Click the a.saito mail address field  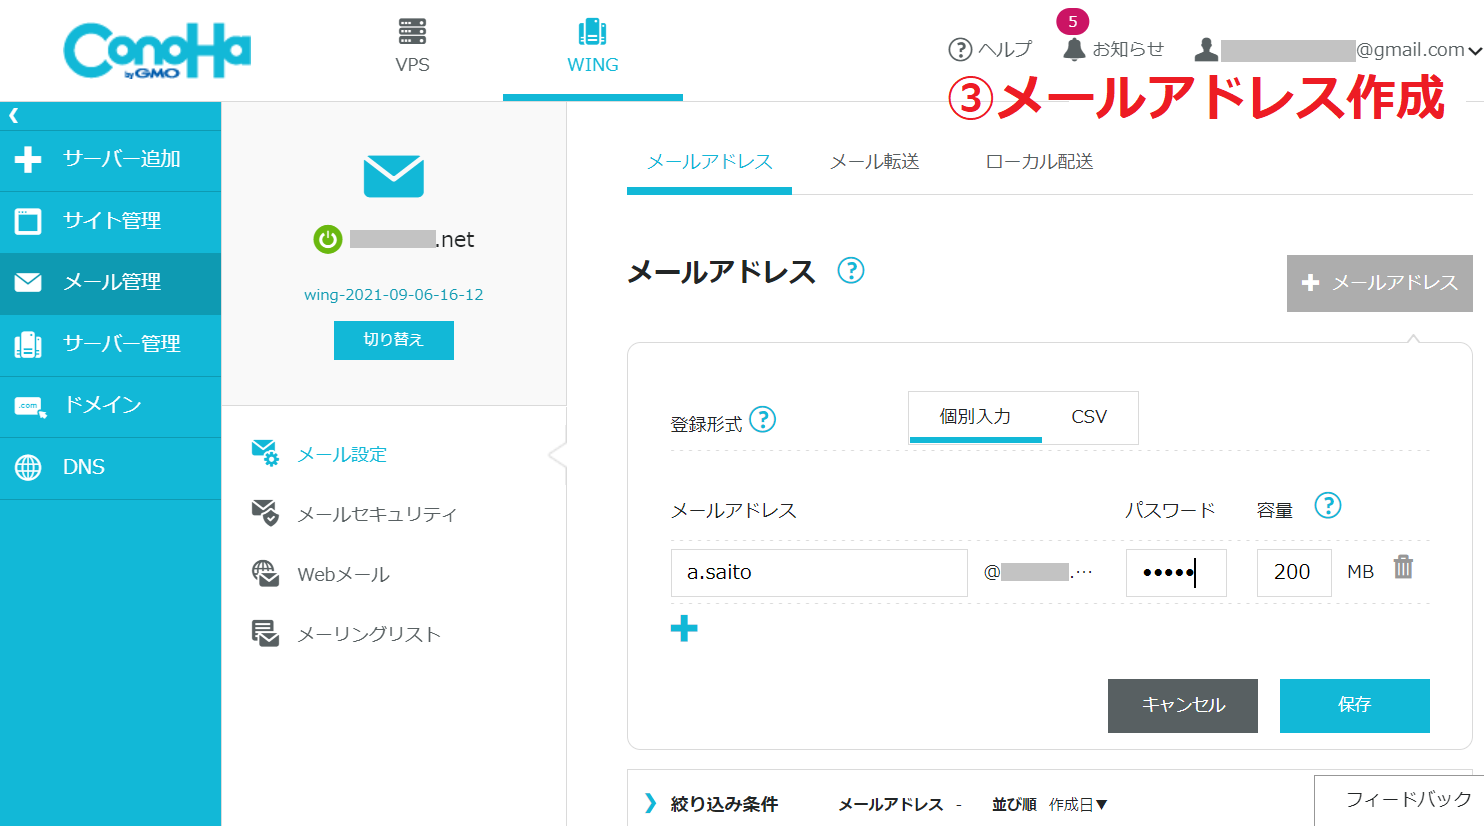[819, 573]
